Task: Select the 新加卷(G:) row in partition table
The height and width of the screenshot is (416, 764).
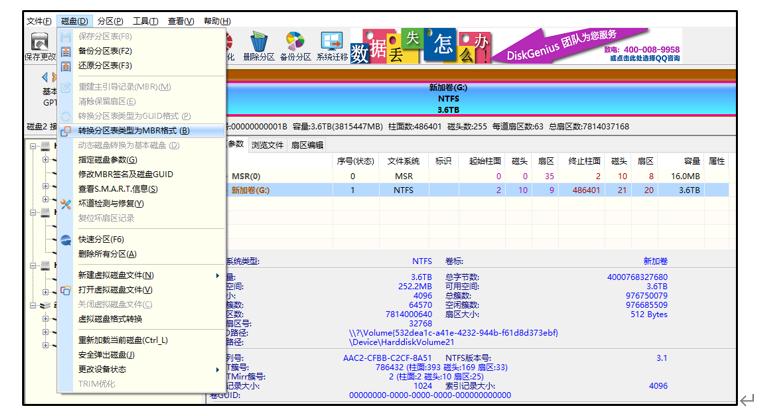Action: click(478, 190)
